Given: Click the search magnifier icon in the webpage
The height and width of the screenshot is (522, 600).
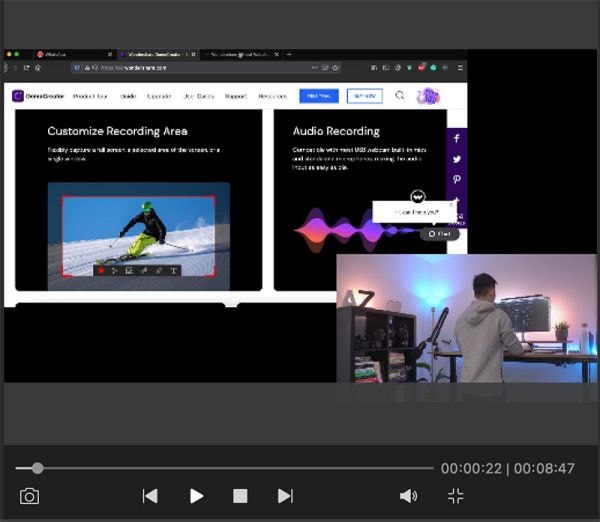Looking at the screenshot, I should [x=399, y=95].
